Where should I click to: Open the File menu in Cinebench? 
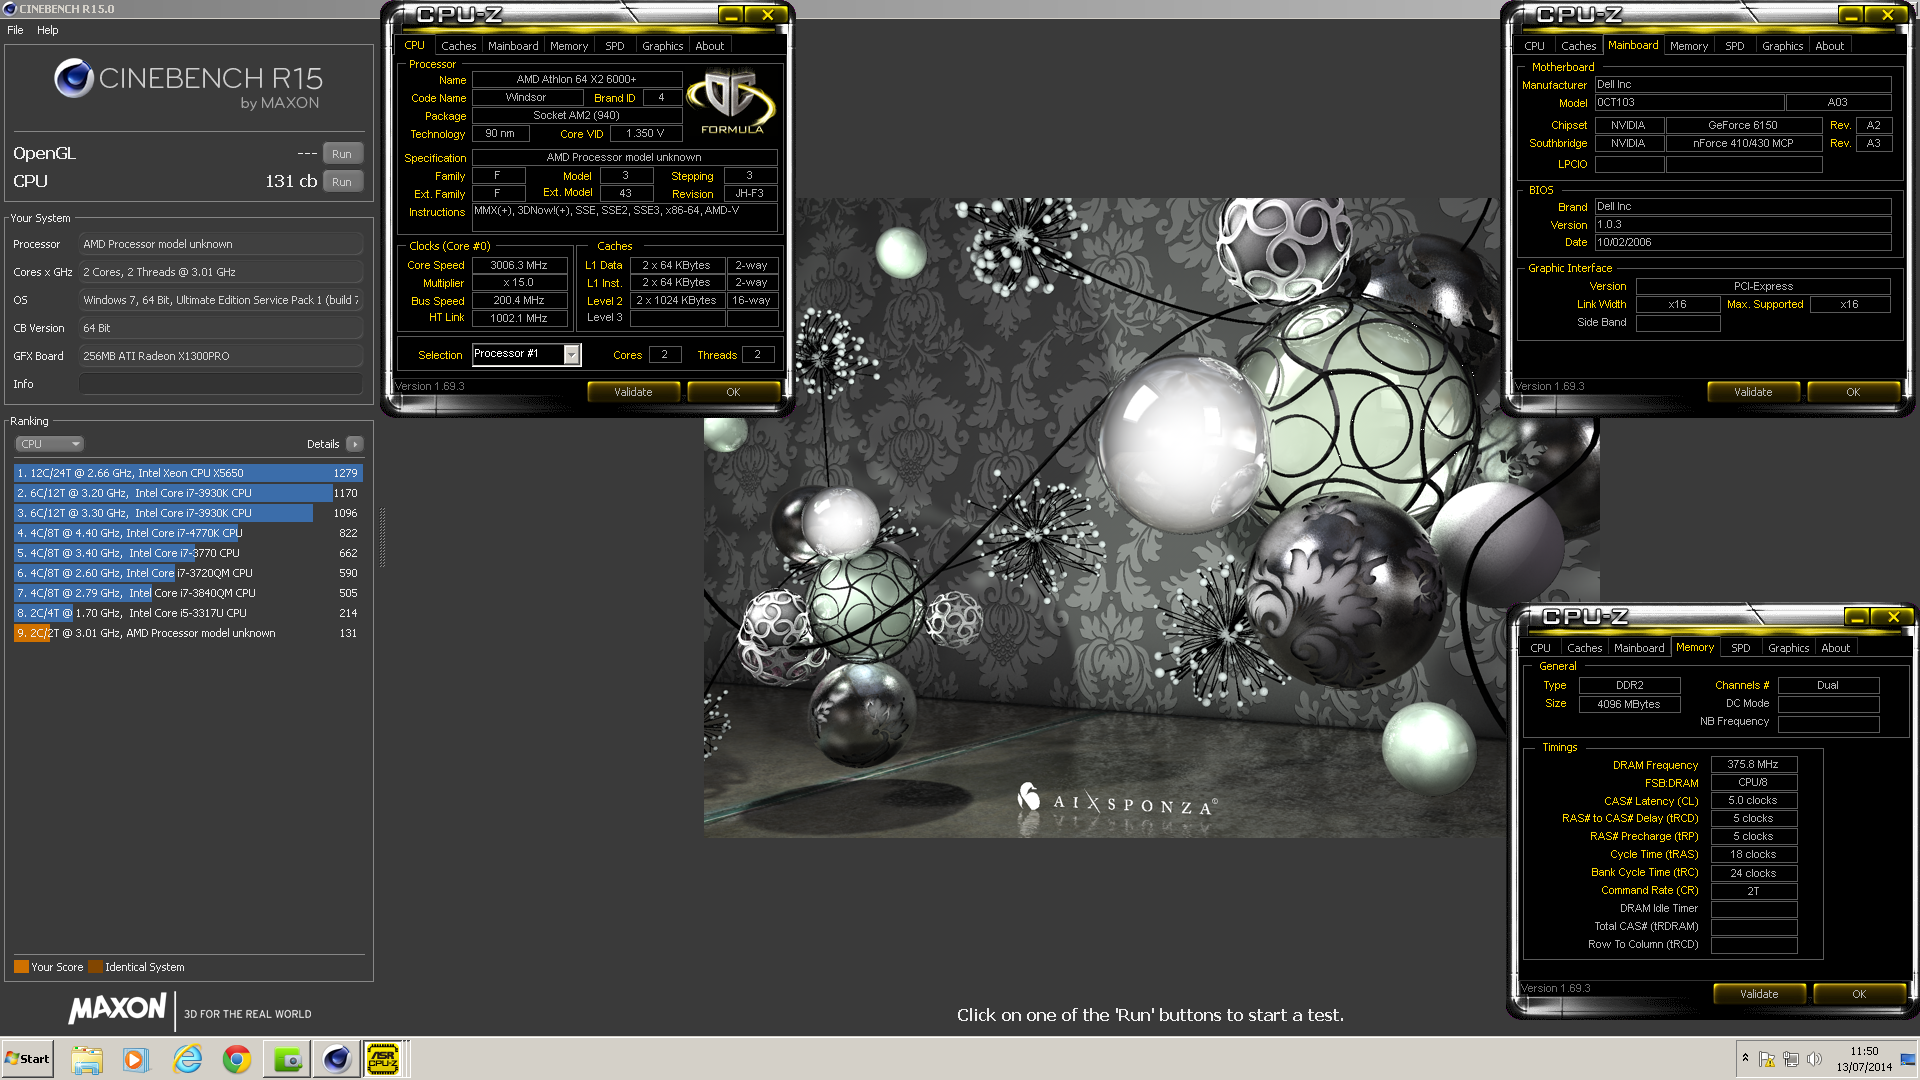pyautogui.click(x=15, y=30)
